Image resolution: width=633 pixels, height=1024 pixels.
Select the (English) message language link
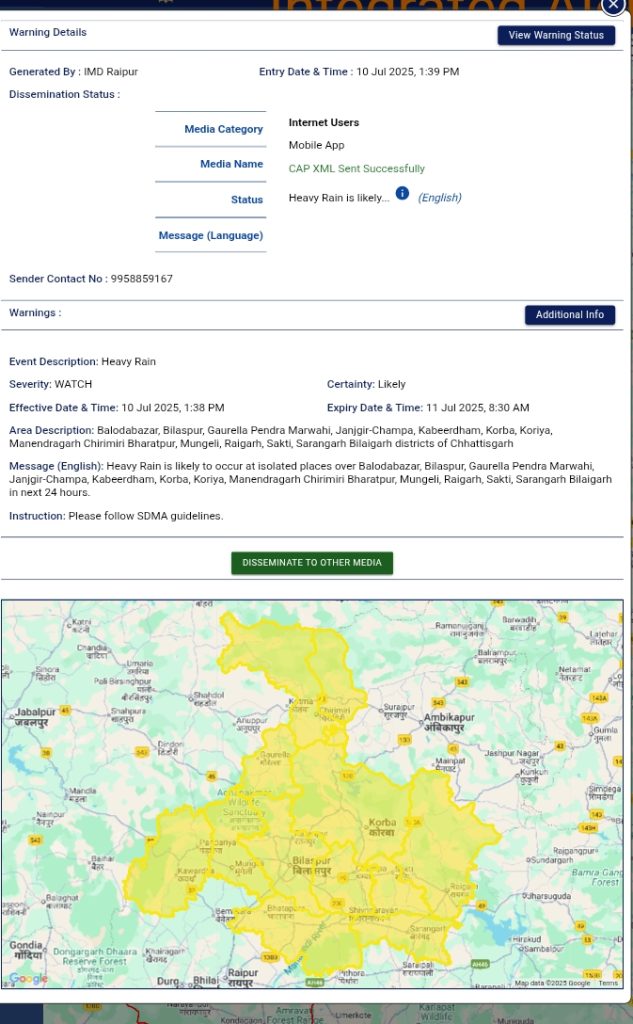[439, 198]
